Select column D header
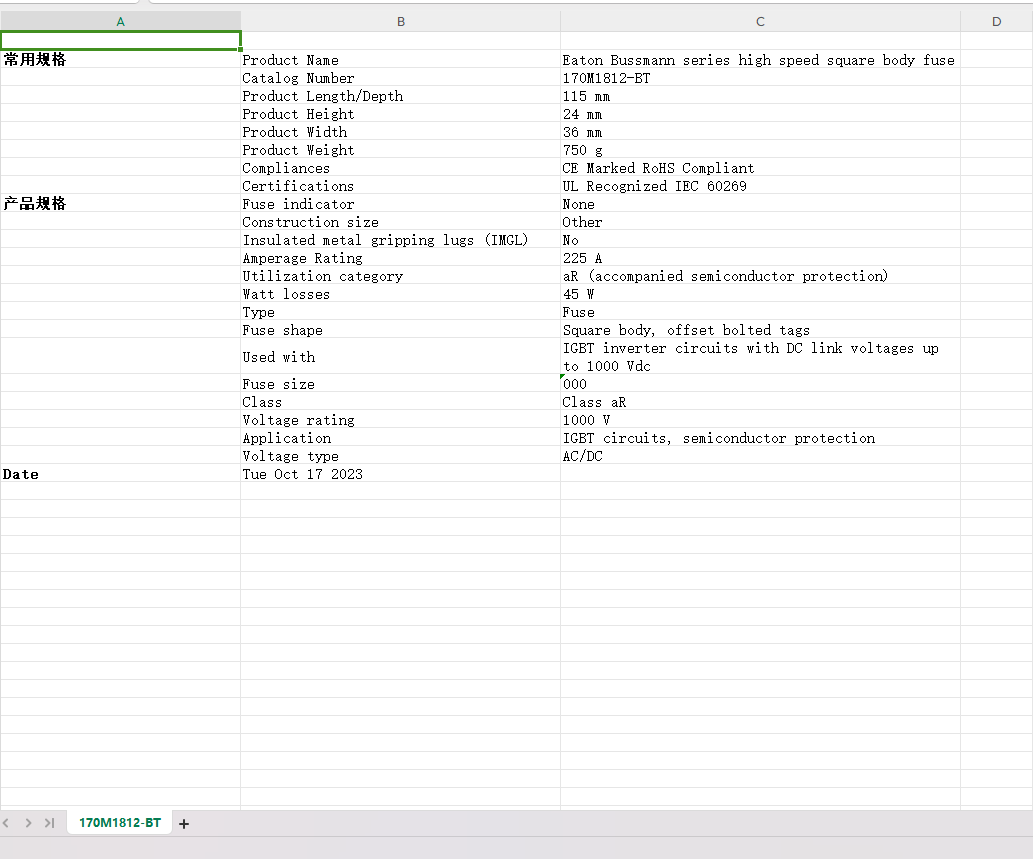 (996, 22)
